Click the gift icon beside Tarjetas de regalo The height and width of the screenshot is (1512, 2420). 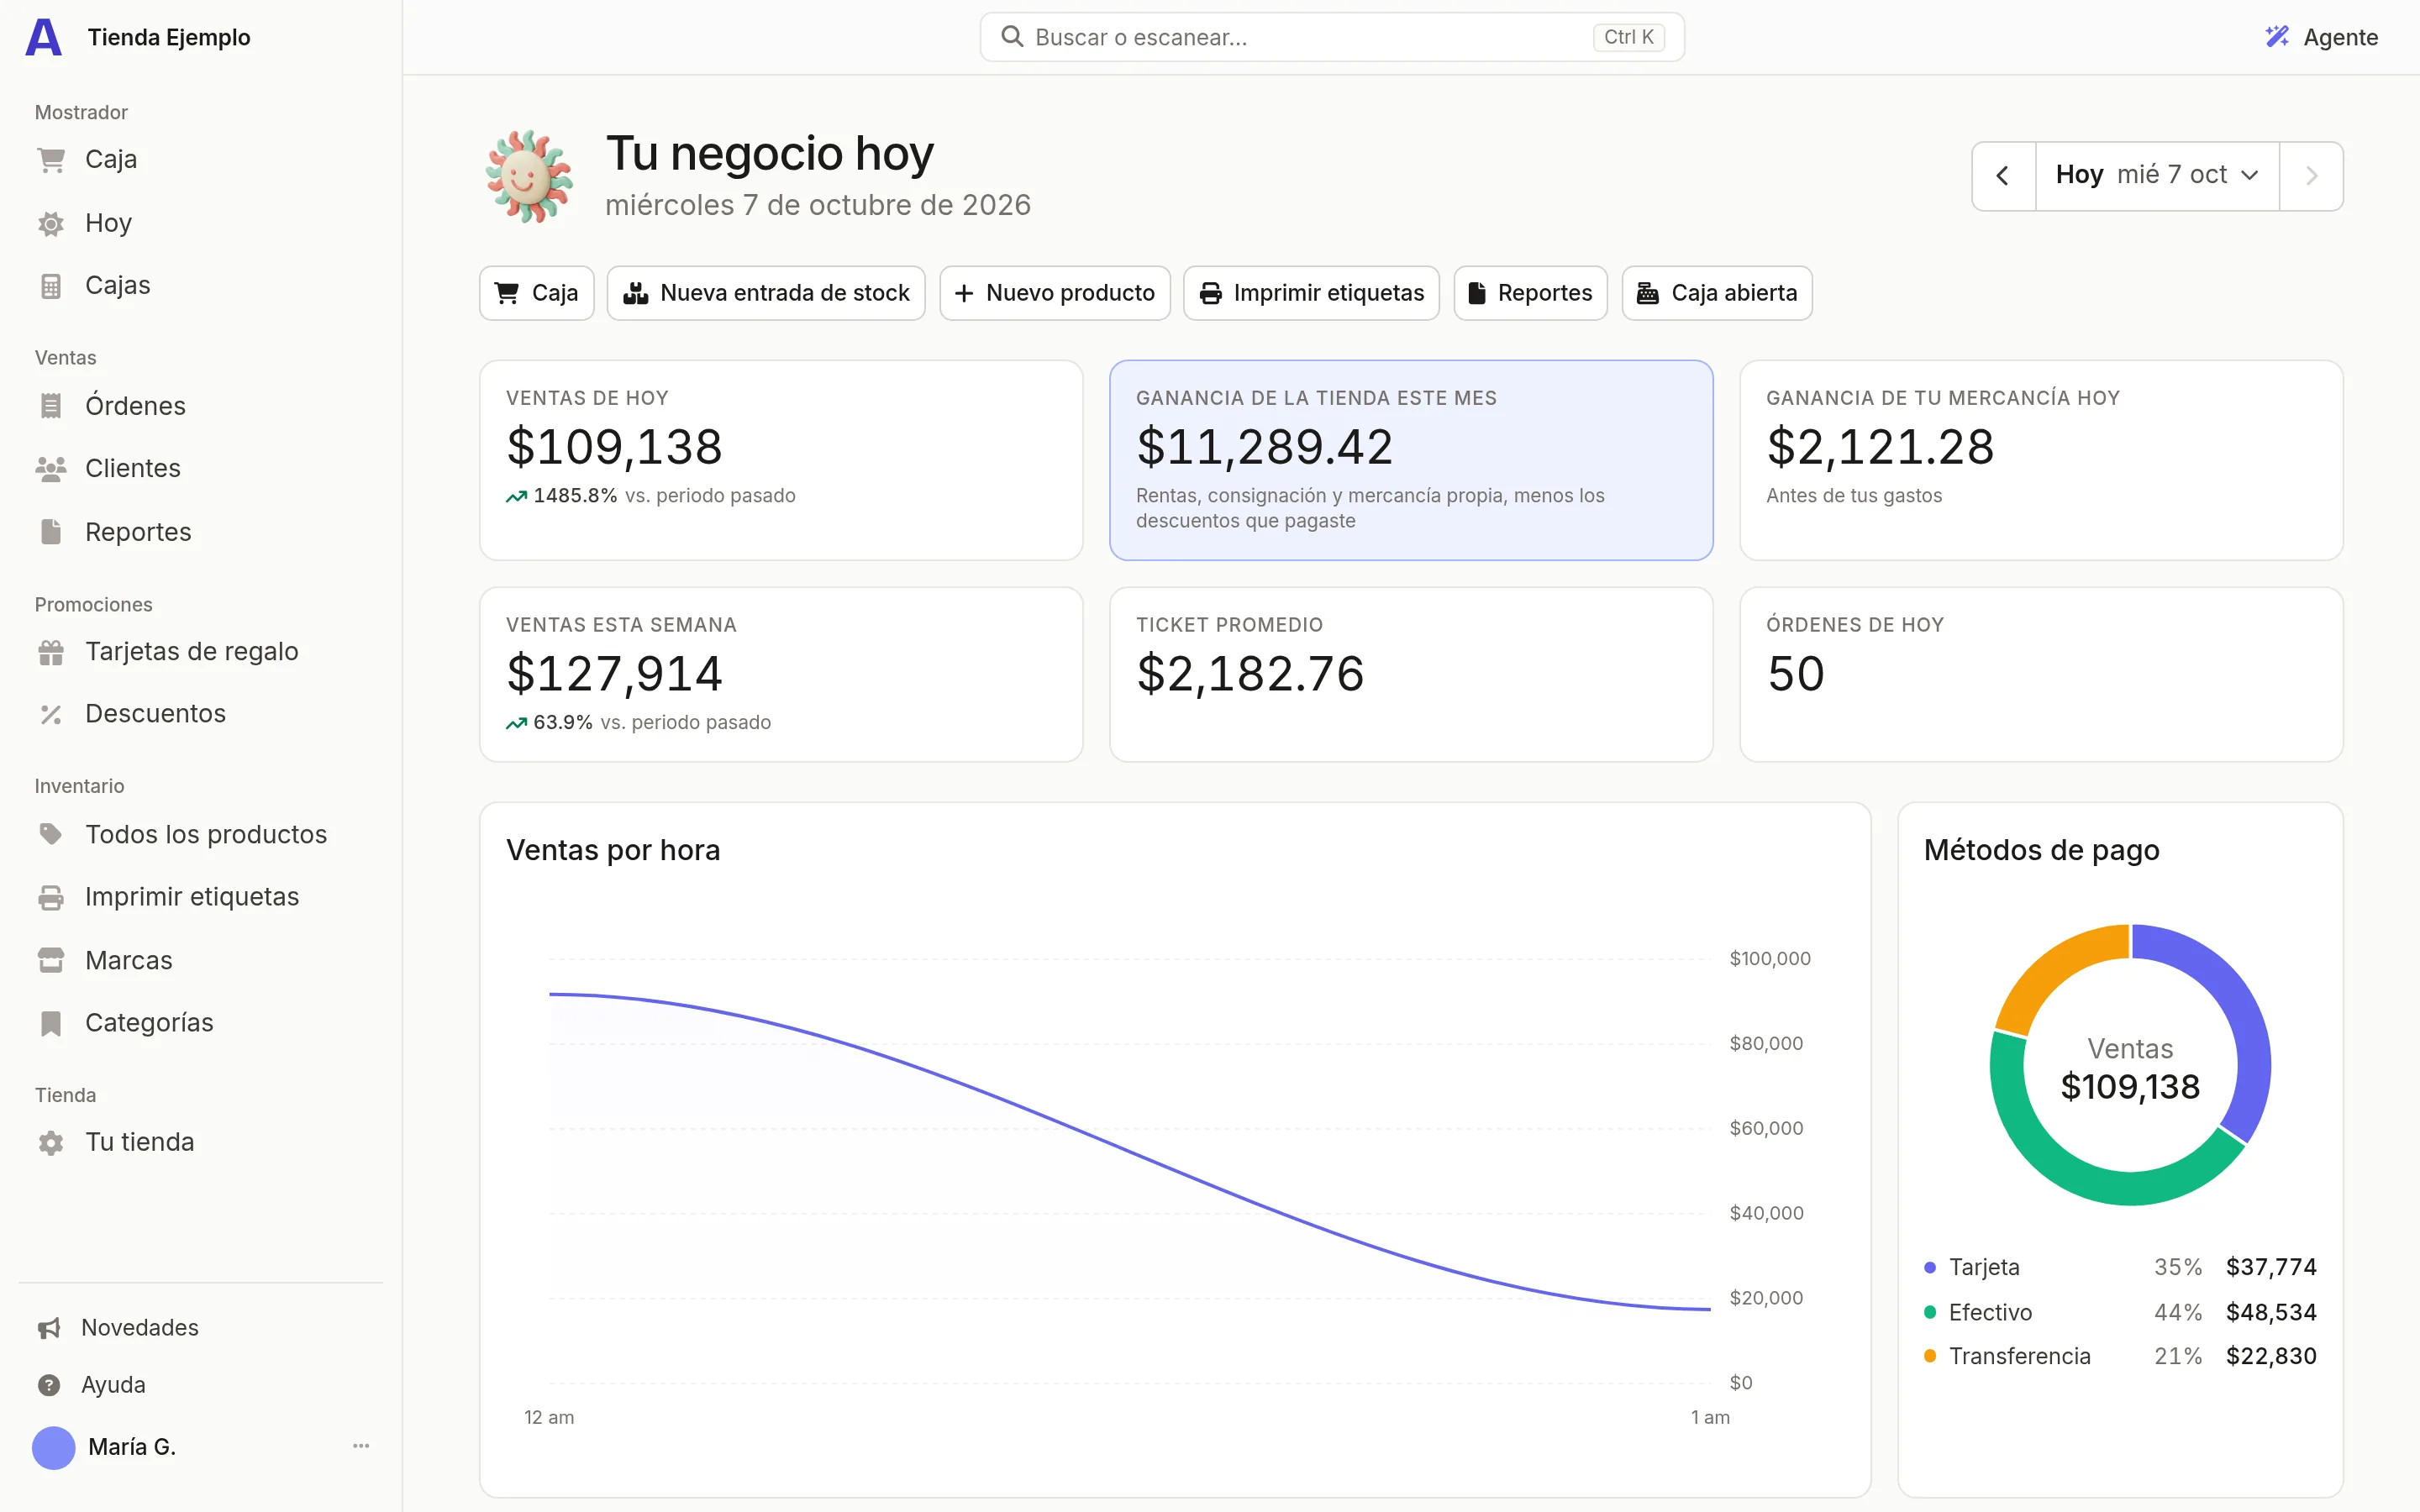51,652
